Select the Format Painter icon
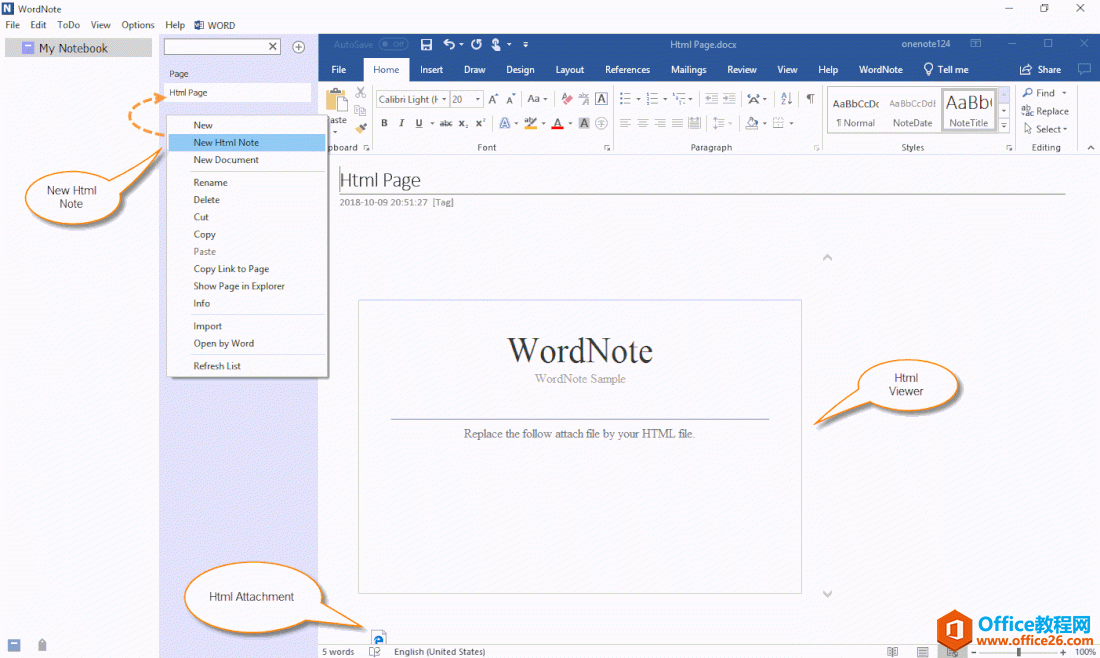The width and height of the screenshot is (1100, 658). [x=362, y=126]
